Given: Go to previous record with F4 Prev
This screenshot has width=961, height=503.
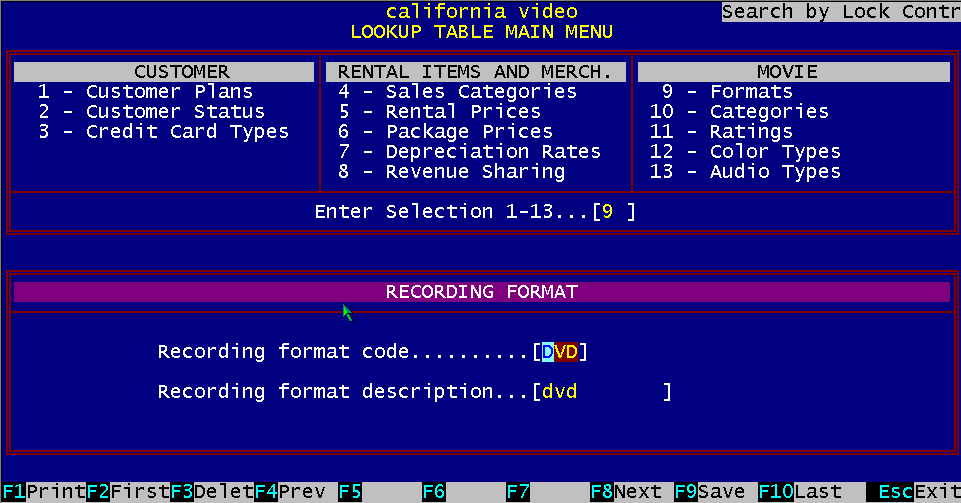Looking at the screenshot, I should coord(290,492).
